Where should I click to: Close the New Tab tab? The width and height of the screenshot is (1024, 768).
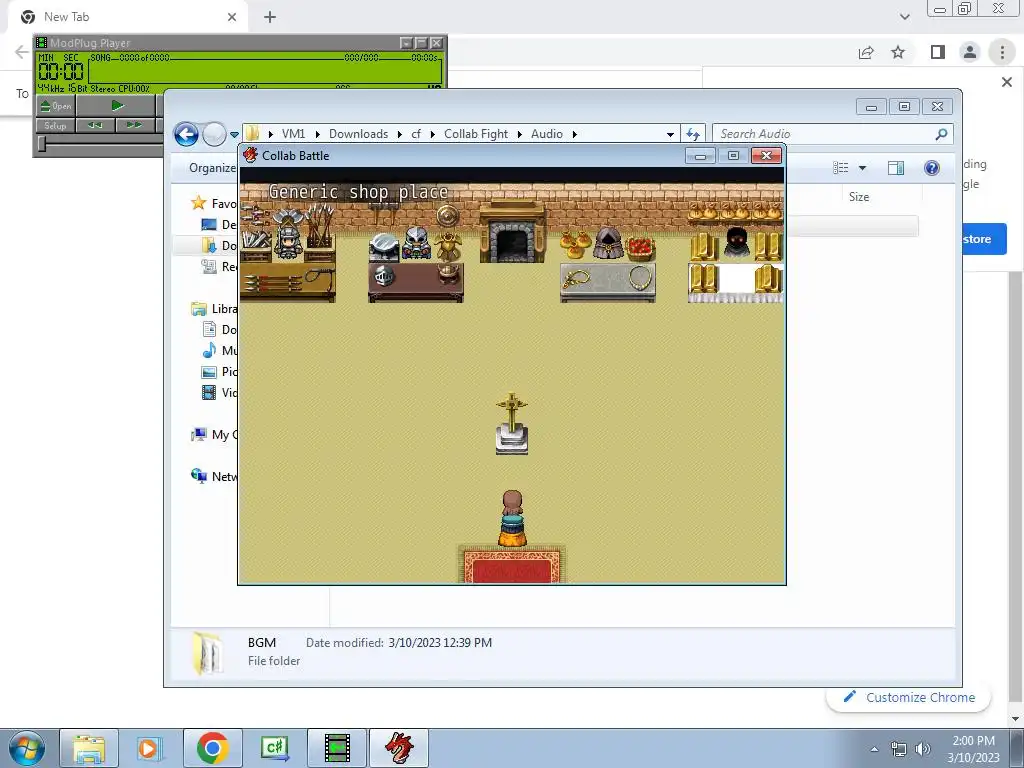click(232, 17)
